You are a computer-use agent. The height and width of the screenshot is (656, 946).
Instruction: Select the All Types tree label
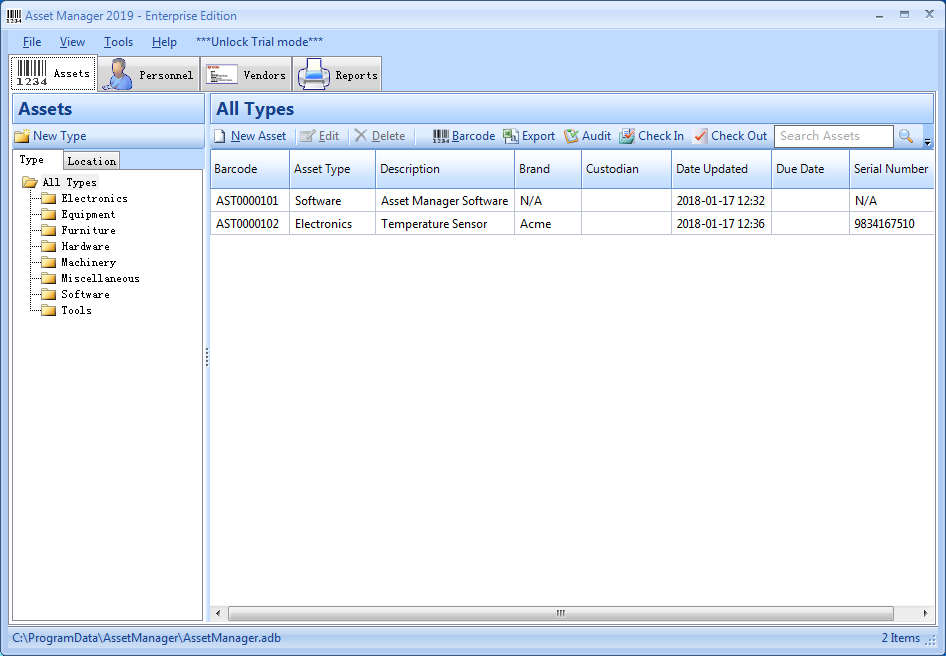tap(69, 182)
